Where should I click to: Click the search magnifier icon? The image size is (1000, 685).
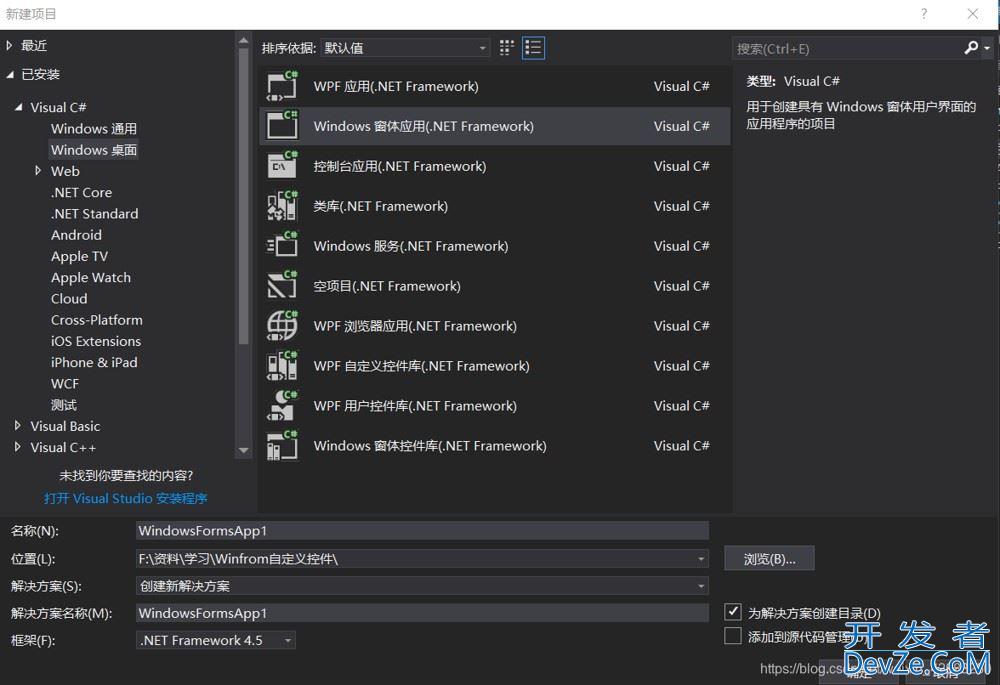(x=971, y=48)
